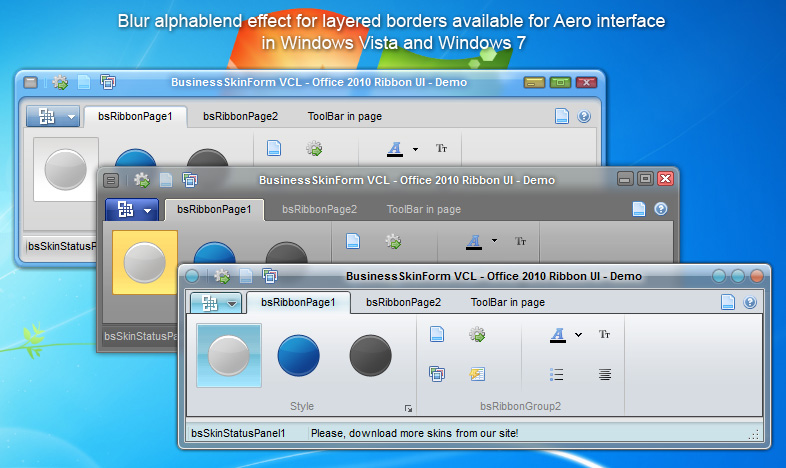Expand font color dropdown in middle window
Image resolution: width=786 pixels, height=468 pixels.
point(494,241)
